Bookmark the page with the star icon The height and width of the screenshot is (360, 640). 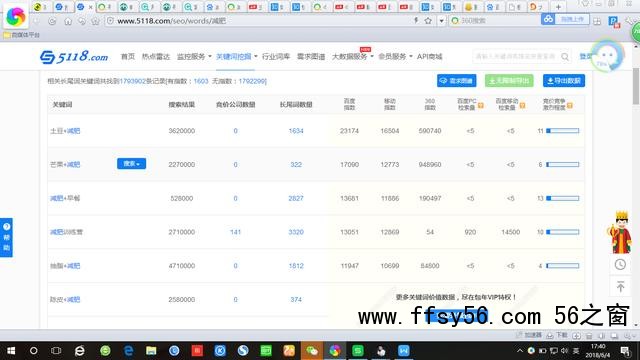click(x=428, y=20)
